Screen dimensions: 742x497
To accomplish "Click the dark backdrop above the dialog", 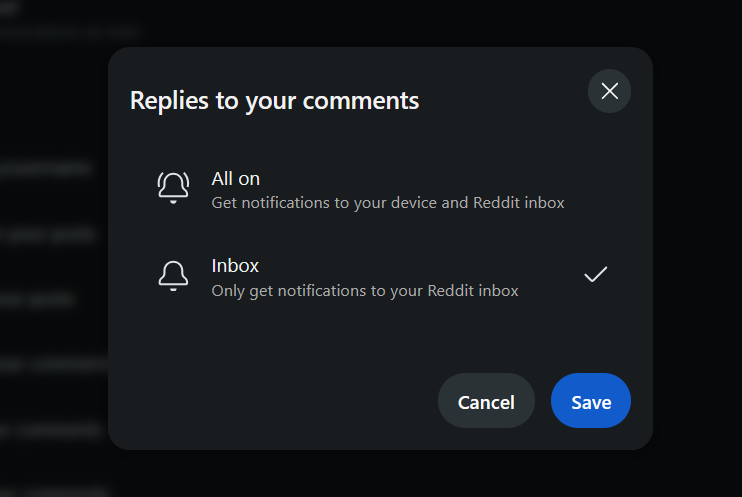I will (380, 23).
